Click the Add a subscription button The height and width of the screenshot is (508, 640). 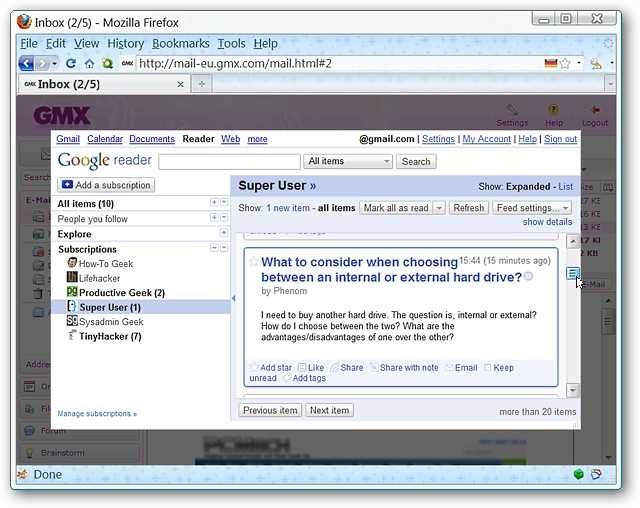pos(106,185)
